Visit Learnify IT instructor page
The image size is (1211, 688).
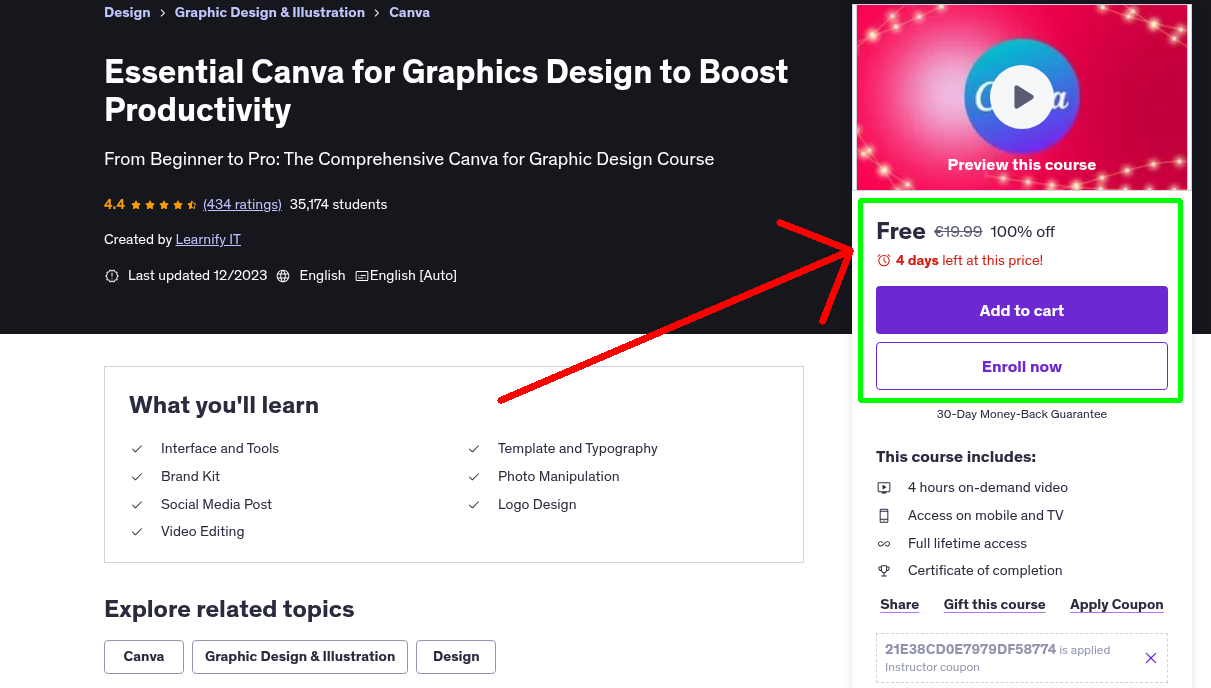coord(208,240)
